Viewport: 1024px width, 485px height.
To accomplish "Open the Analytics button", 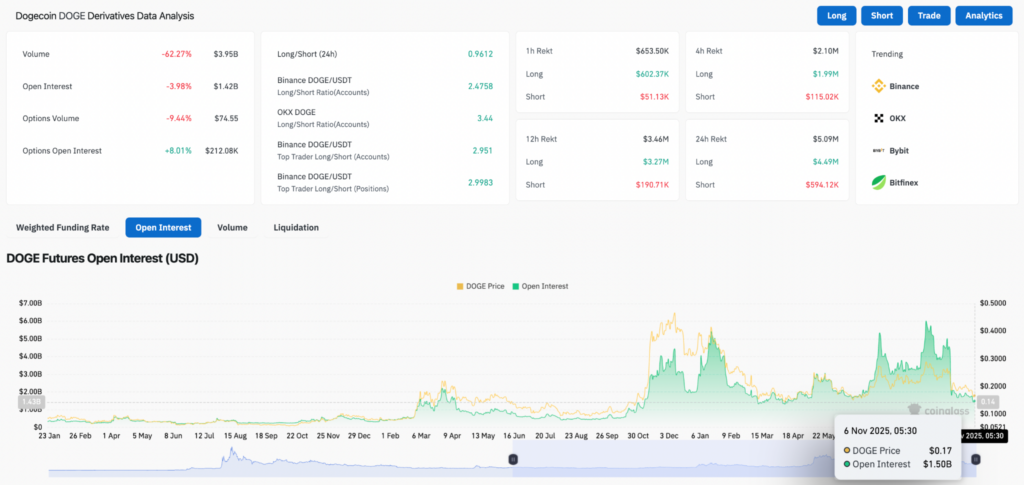I will (x=984, y=15).
